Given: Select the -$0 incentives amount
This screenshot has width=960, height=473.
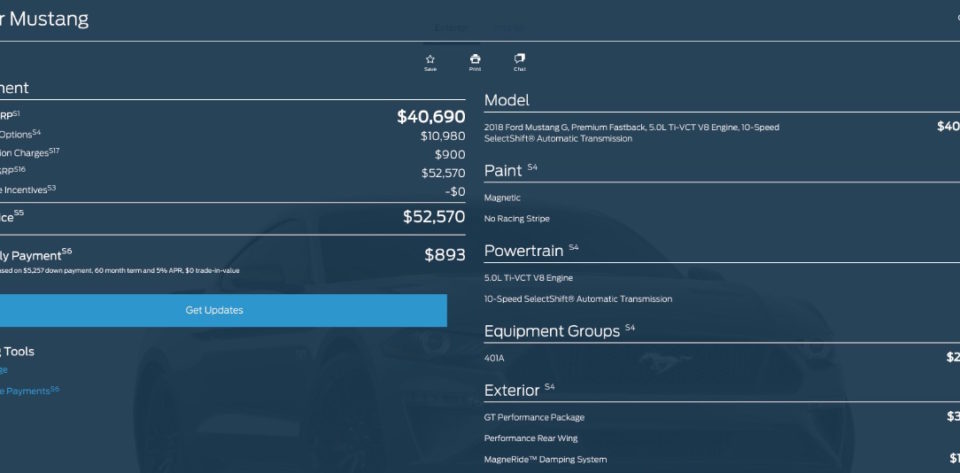Looking at the screenshot, I should pos(456,192).
